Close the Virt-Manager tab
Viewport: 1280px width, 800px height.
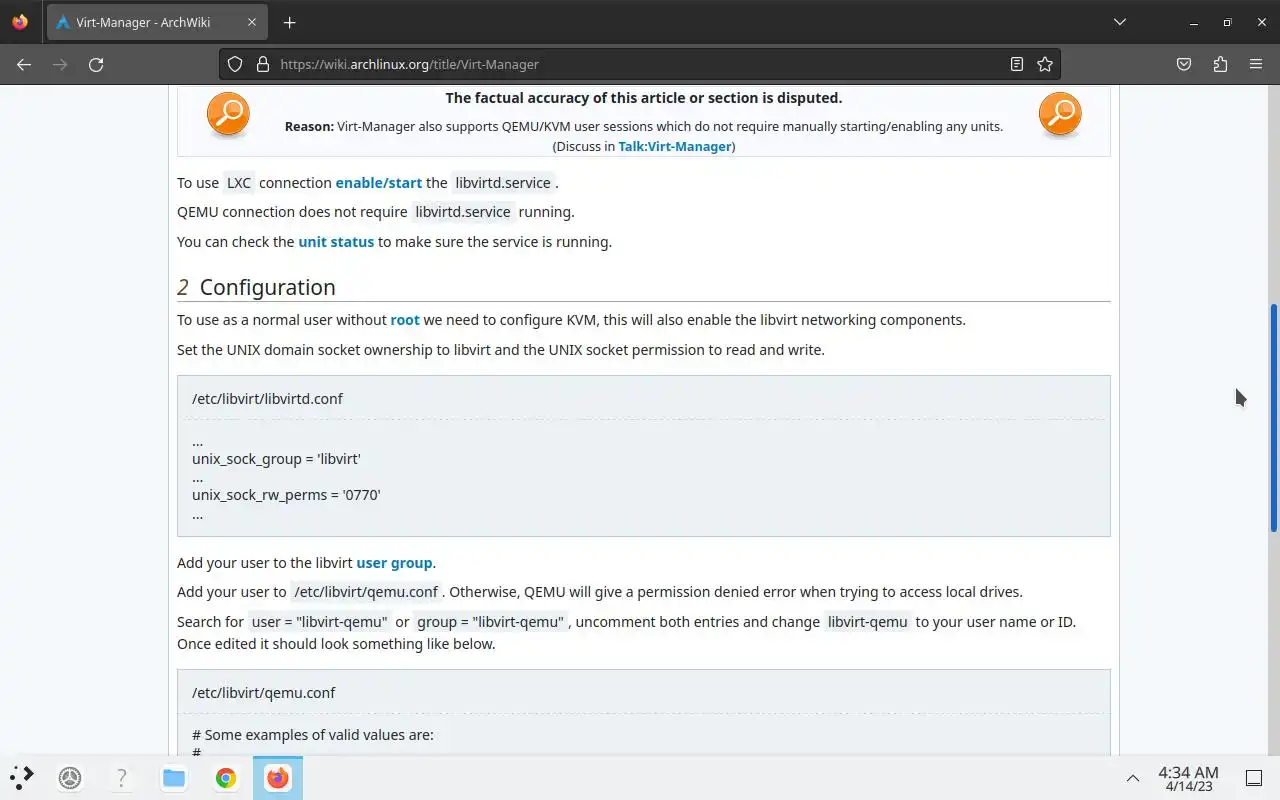pos(250,22)
